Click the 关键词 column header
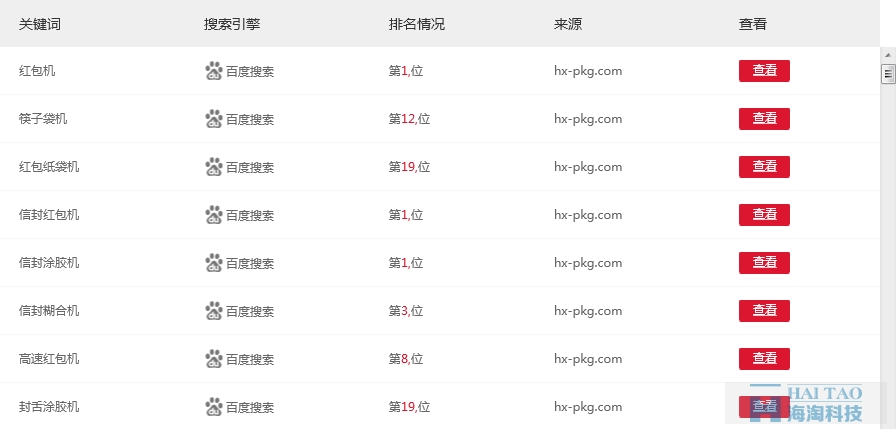Image resolution: width=896 pixels, height=429 pixels. pyautogui.click(x=40, y=24)
